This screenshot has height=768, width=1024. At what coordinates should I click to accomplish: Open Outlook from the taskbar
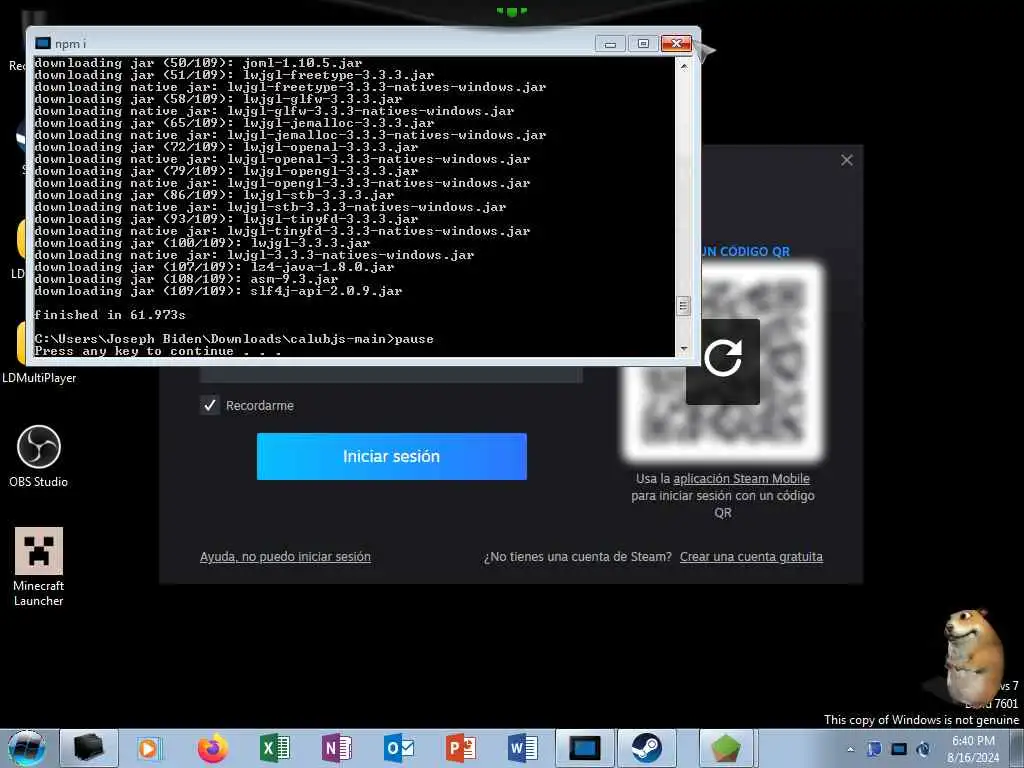(x=398, y=748)
